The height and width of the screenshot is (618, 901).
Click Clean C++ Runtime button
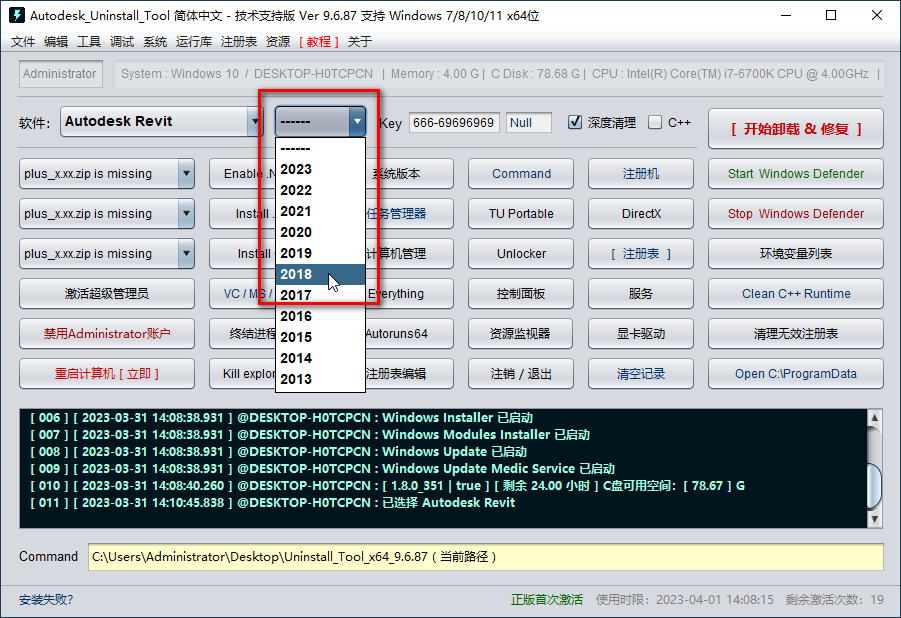pyautogui.click(x=796, y=293)
